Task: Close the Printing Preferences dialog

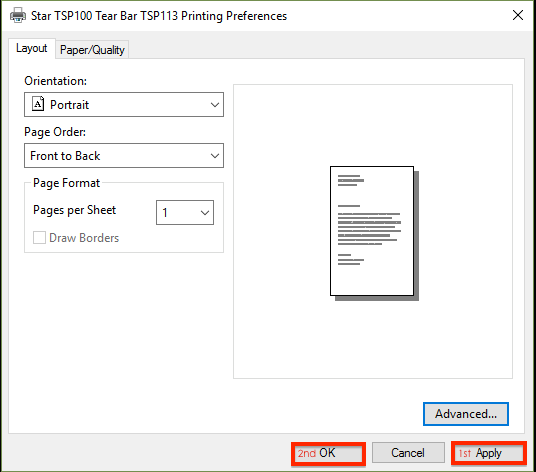Action: point(518,15)
